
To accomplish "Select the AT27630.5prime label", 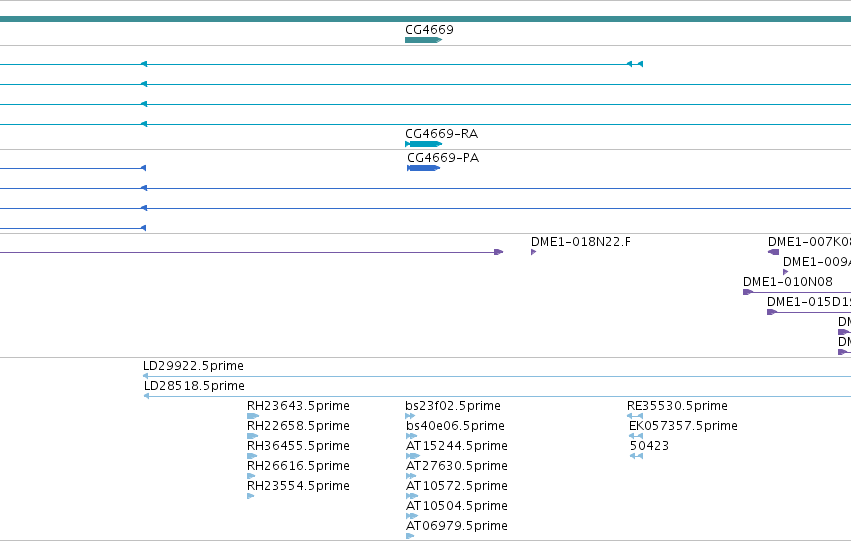I will click(457, 466).
